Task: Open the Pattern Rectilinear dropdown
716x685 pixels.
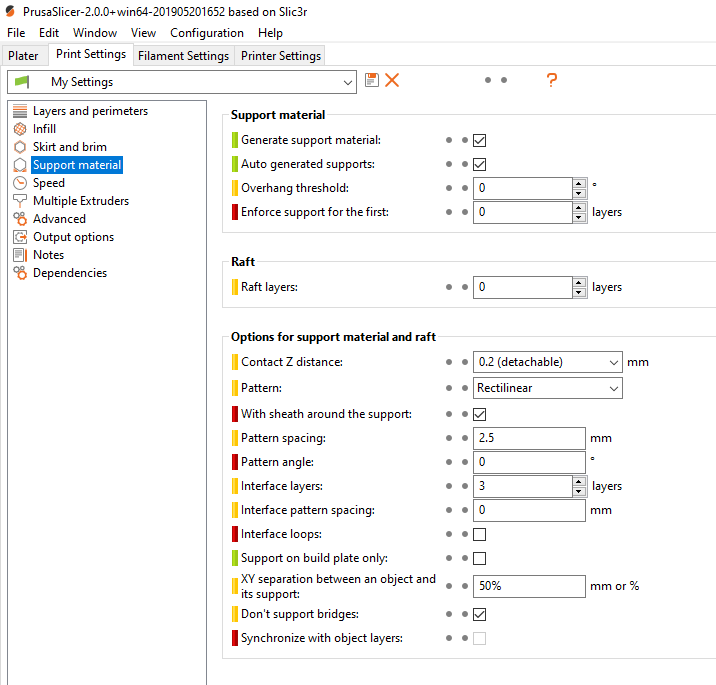Action: 548,388
